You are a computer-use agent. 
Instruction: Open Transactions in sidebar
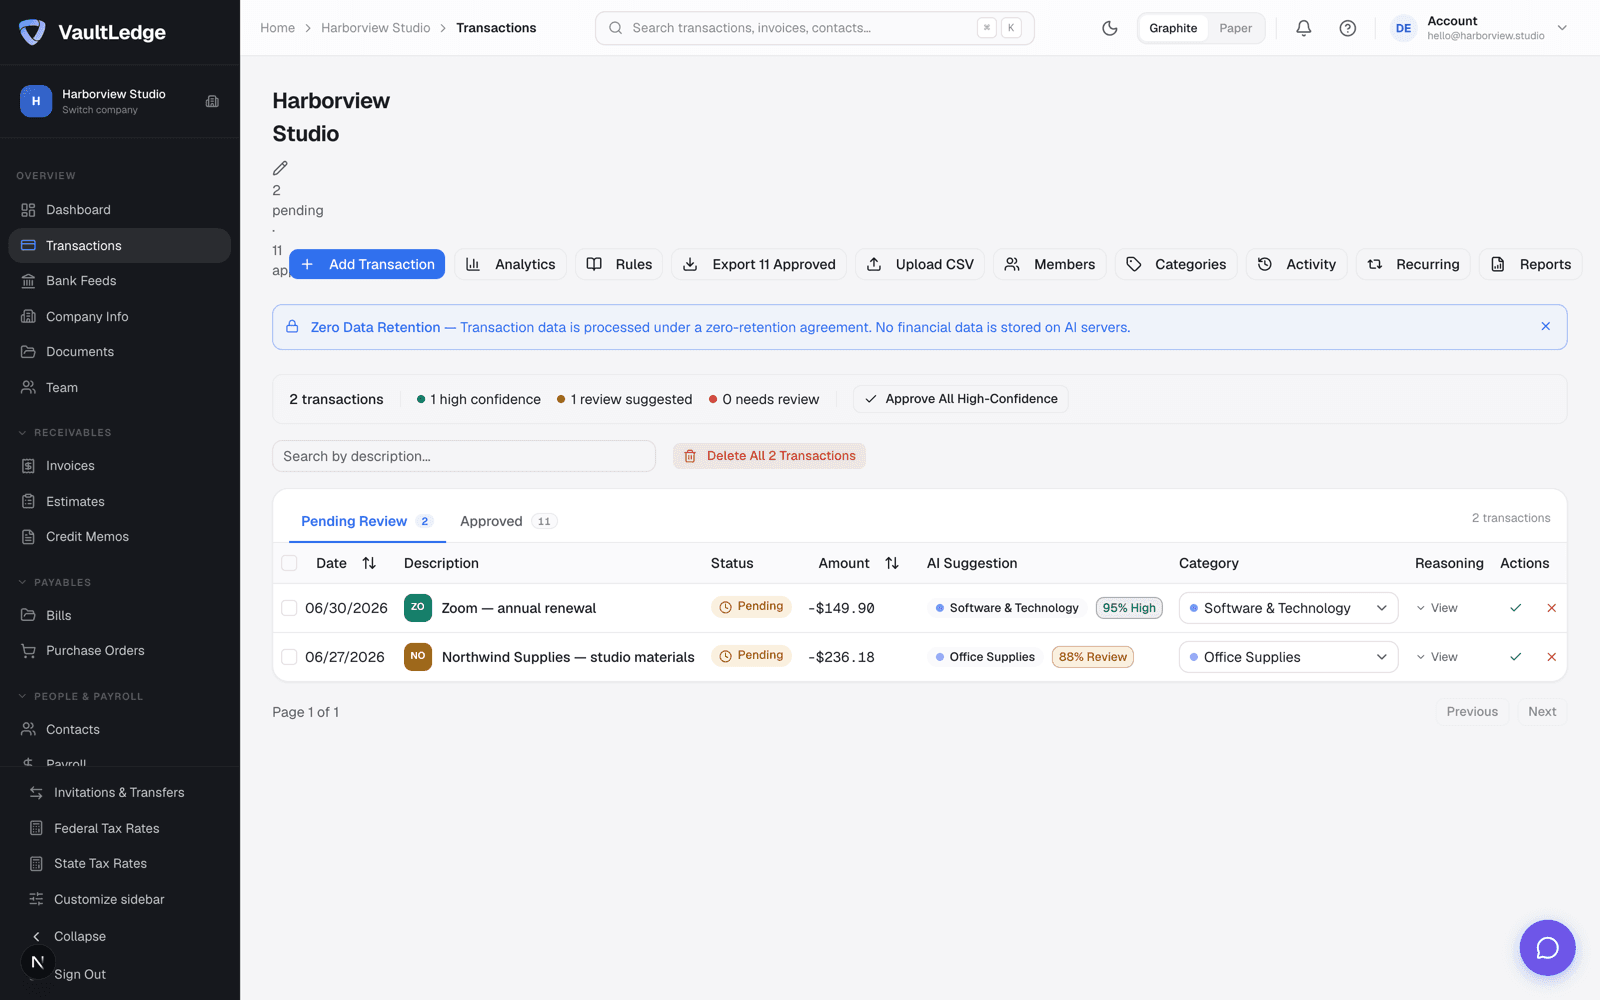pos(119,246)
